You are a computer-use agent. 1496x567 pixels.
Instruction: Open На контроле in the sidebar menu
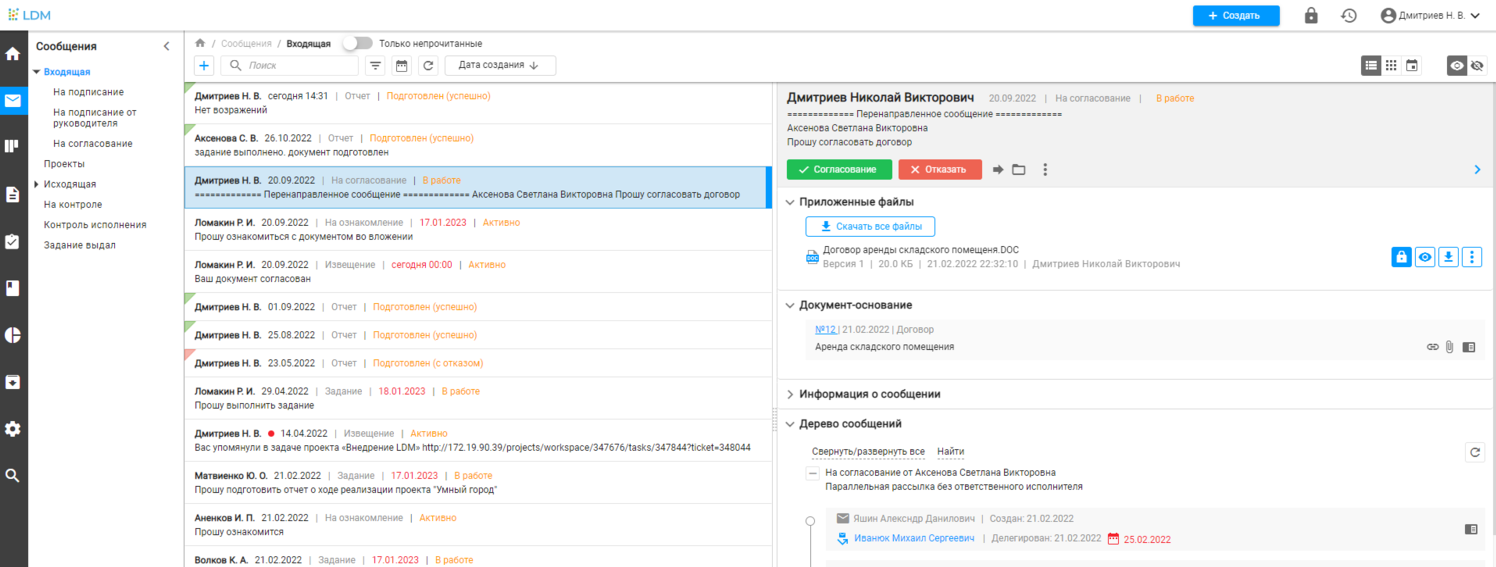(x=73, y=205)
